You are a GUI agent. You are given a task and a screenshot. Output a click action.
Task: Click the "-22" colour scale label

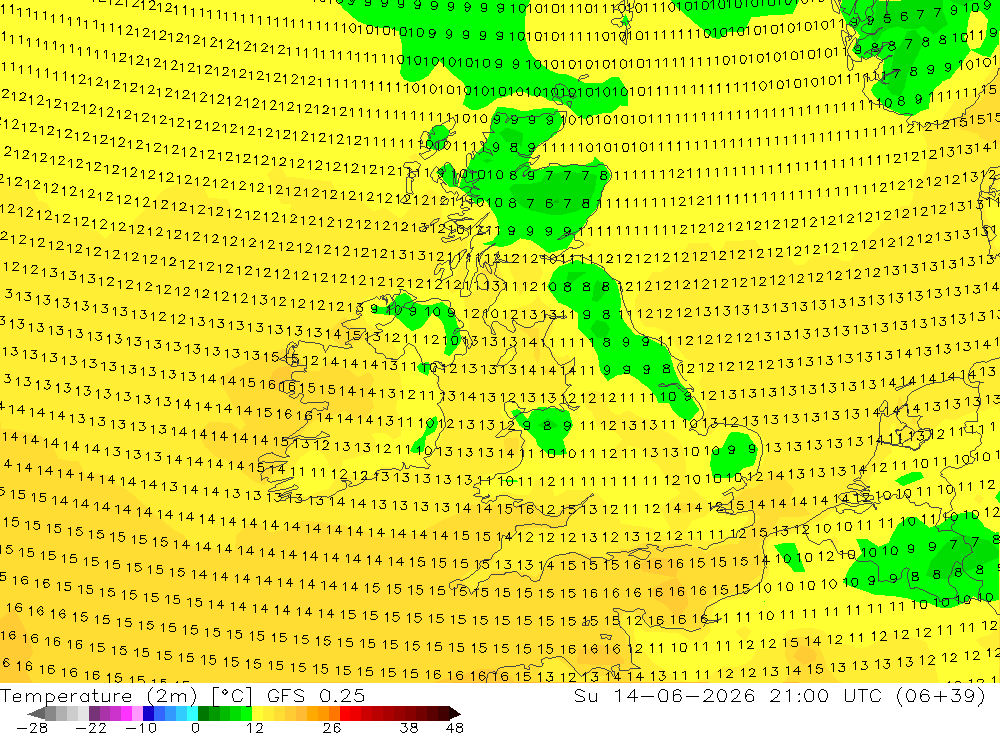point(91,727)
